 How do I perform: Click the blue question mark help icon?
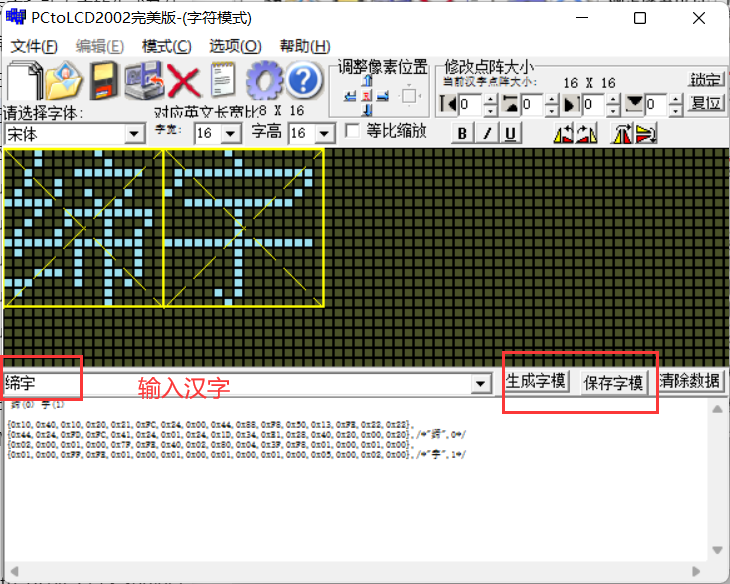[x=304, y=80]
